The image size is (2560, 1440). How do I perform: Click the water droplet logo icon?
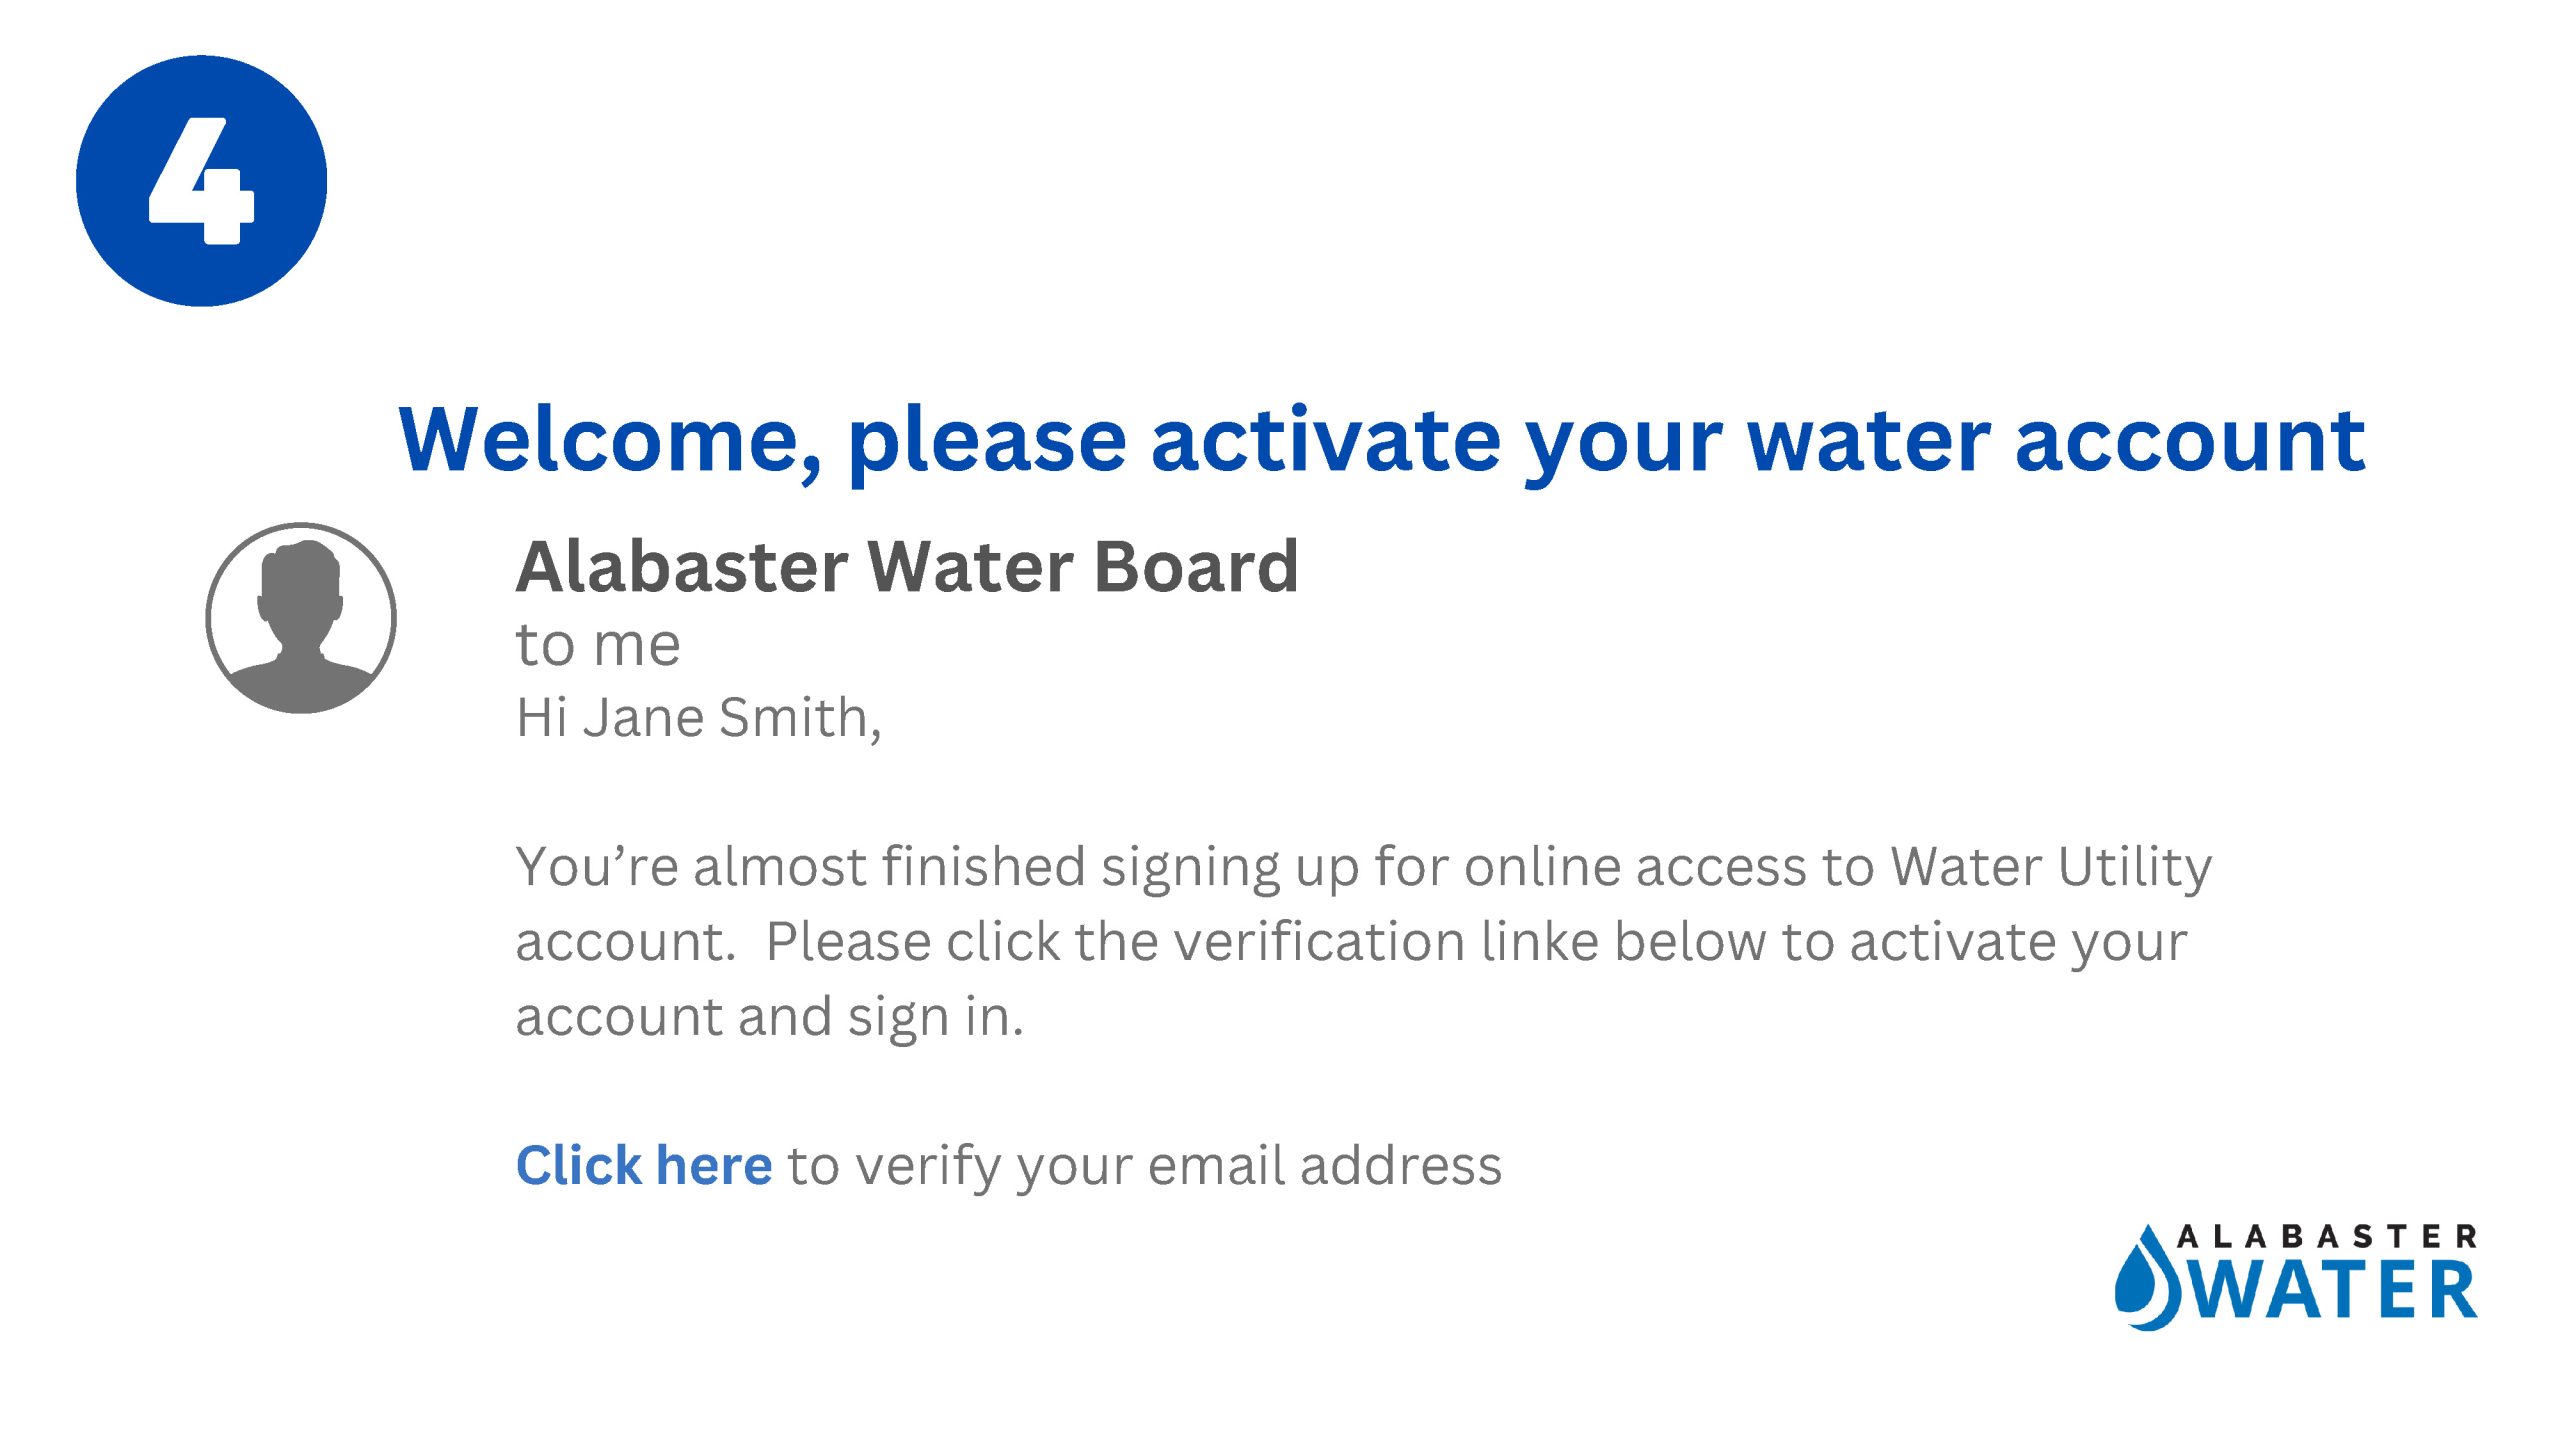point(2146,1280)
